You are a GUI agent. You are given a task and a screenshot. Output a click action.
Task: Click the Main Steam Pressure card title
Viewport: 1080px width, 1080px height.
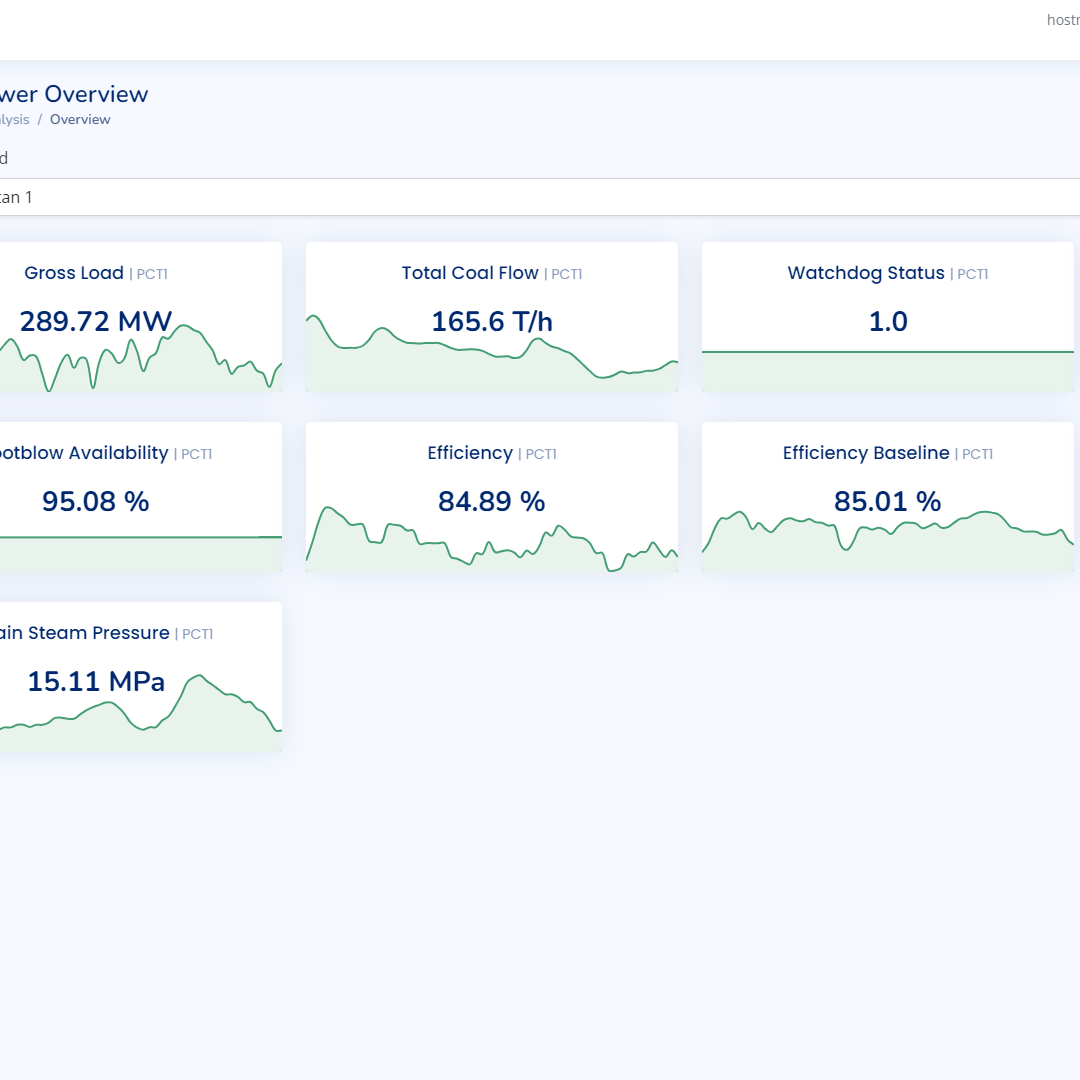[x=84, y=633]
